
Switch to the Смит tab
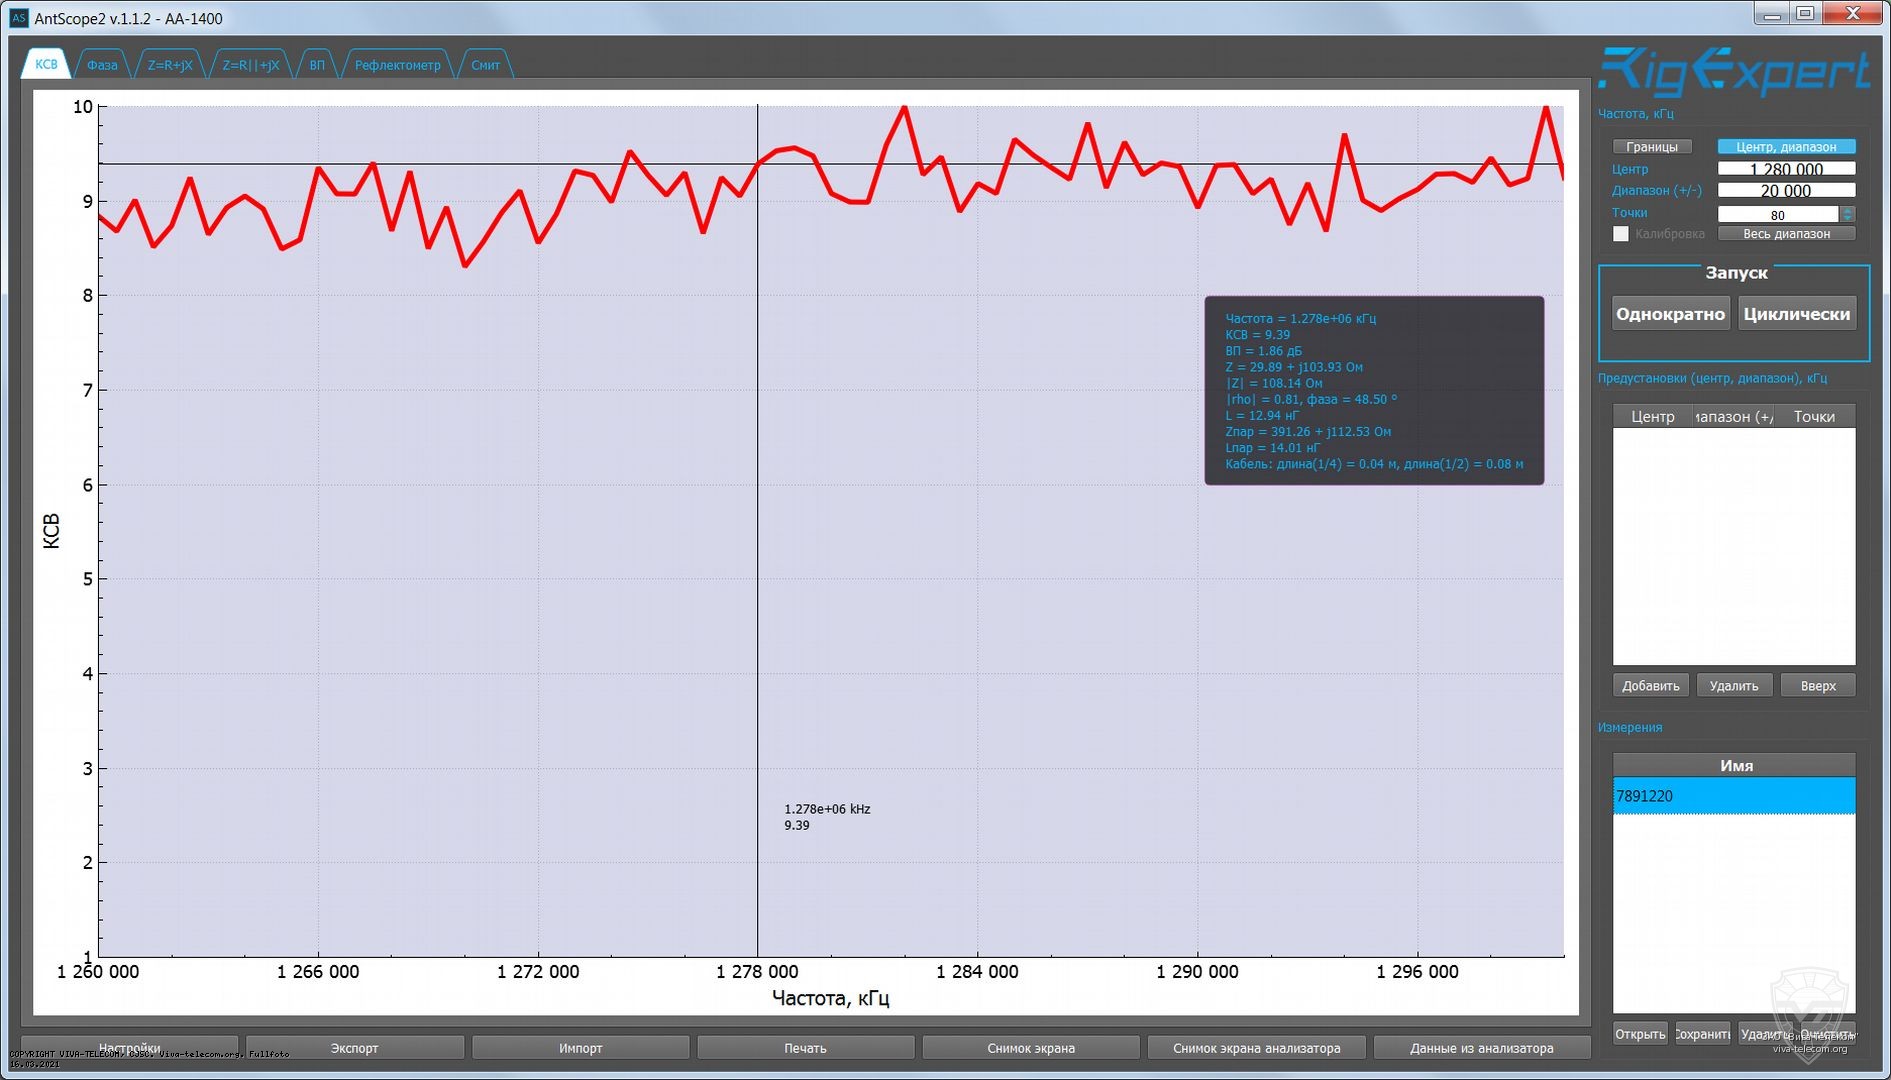[485, 65]
